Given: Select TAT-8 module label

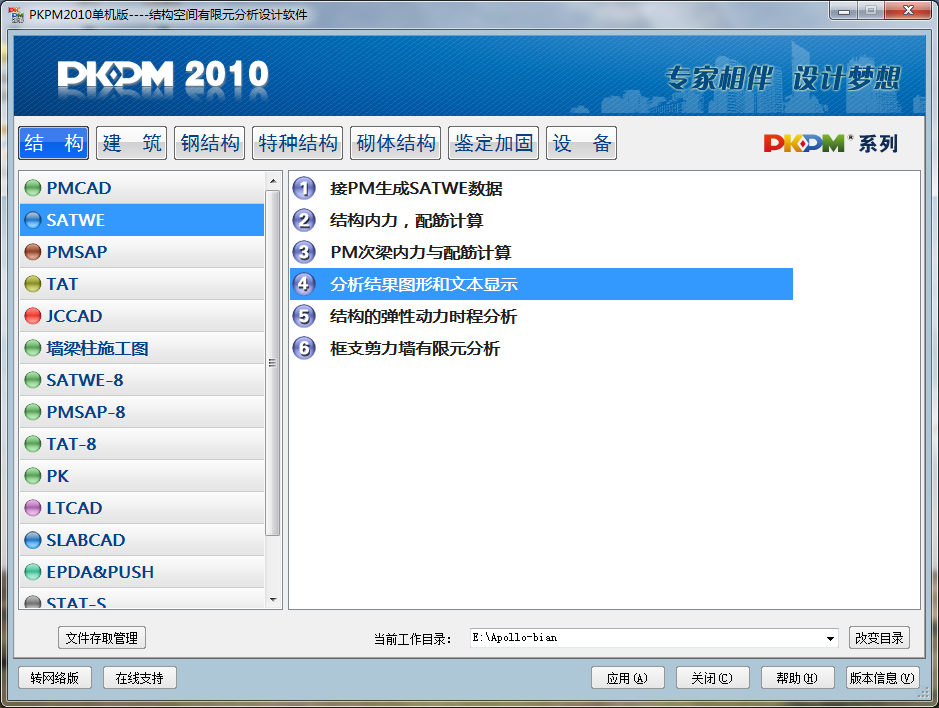Looking at the screenshot, I should coord(71,444).
